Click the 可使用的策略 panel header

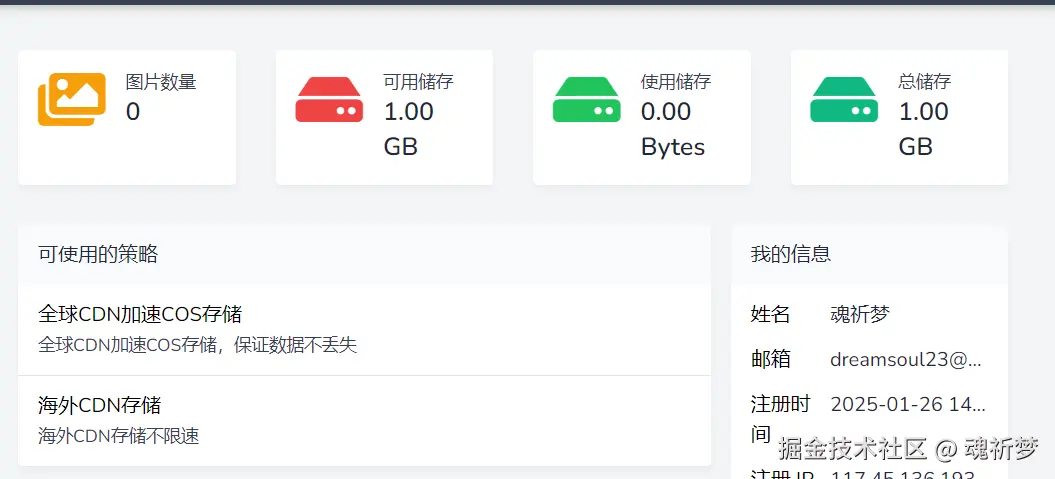[98, 254]
